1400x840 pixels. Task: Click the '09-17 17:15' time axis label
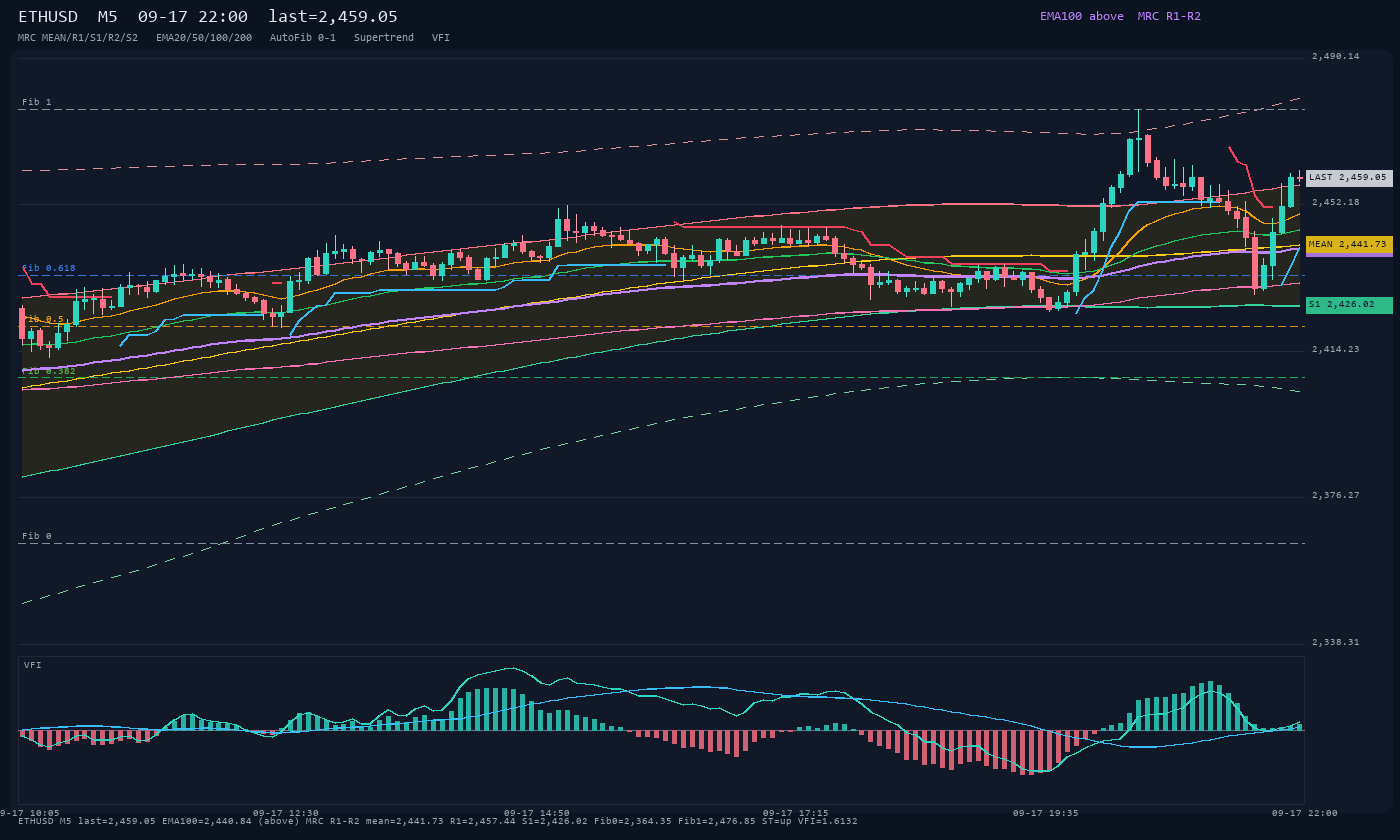click(795, 813)
